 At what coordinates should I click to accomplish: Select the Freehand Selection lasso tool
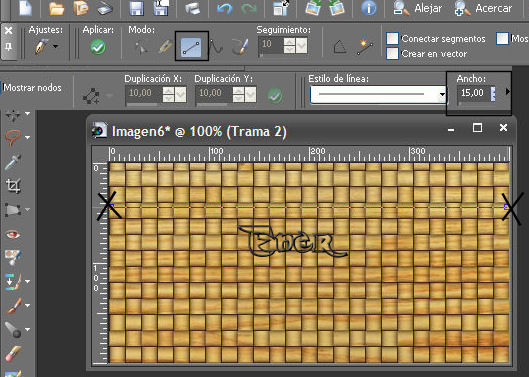coord(13,138)
